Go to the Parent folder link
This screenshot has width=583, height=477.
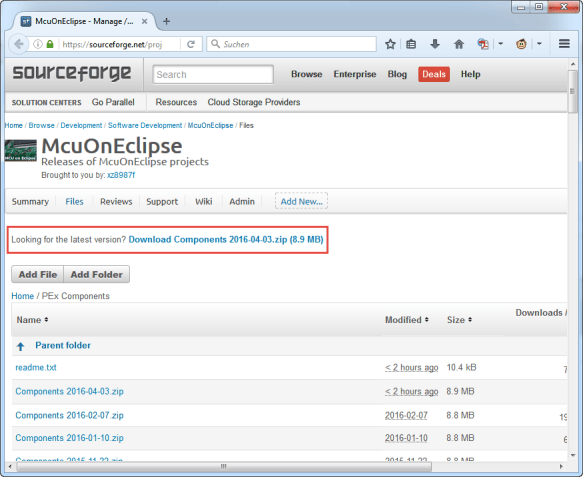pyautogui.click(x=63, y=345)
